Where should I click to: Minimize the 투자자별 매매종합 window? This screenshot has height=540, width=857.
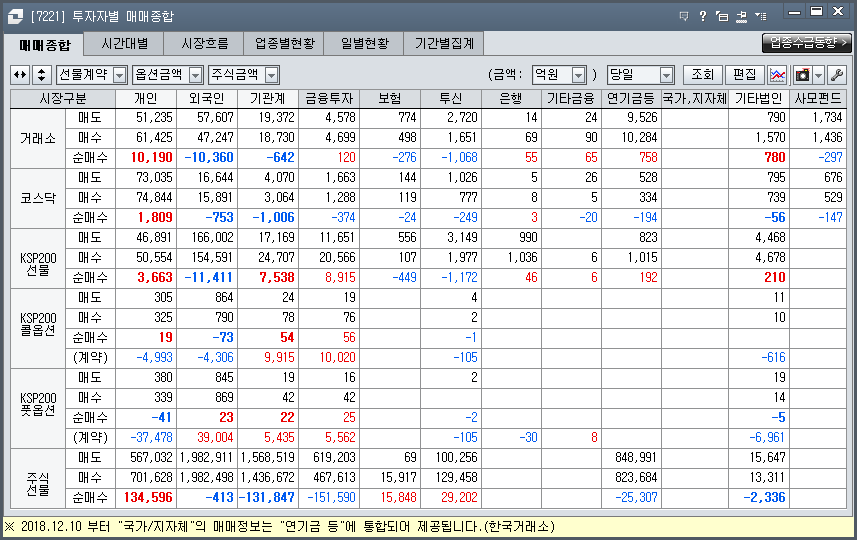click(x=795, y=11)
